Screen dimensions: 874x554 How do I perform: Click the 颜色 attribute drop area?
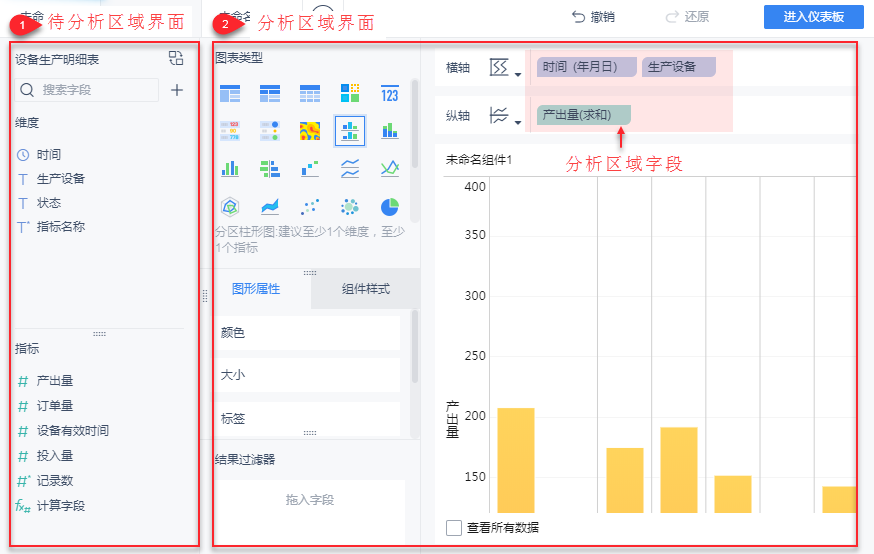pyautogui.click(x=307, y=333)
